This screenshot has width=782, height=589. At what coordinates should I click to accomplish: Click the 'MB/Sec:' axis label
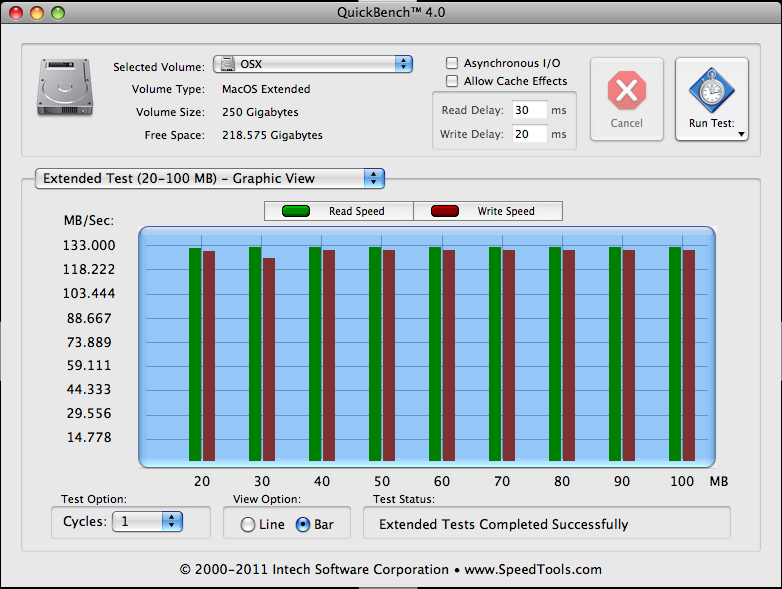89,221
